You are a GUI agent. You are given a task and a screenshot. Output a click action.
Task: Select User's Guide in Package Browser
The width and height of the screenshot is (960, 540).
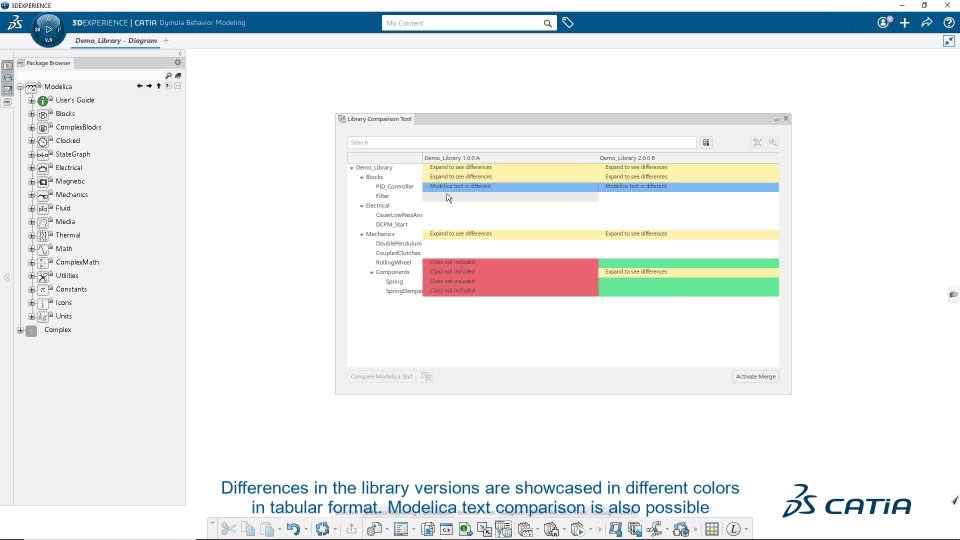click(75, 100)
